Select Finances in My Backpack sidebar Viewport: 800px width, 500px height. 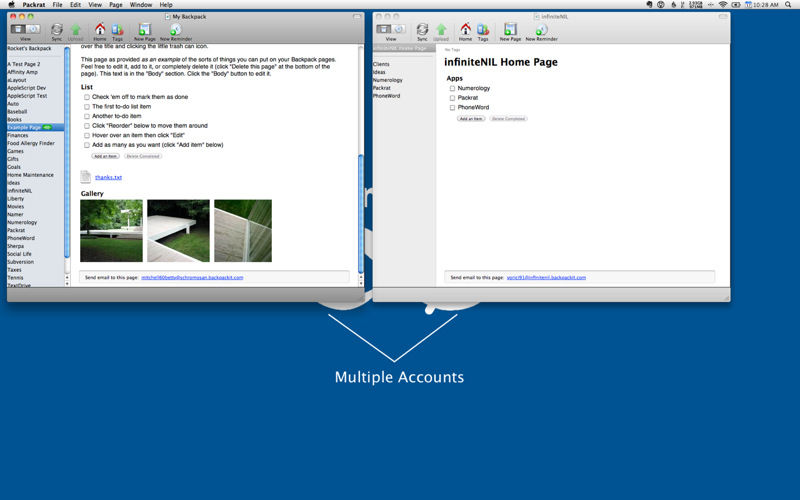coord(17,136)
